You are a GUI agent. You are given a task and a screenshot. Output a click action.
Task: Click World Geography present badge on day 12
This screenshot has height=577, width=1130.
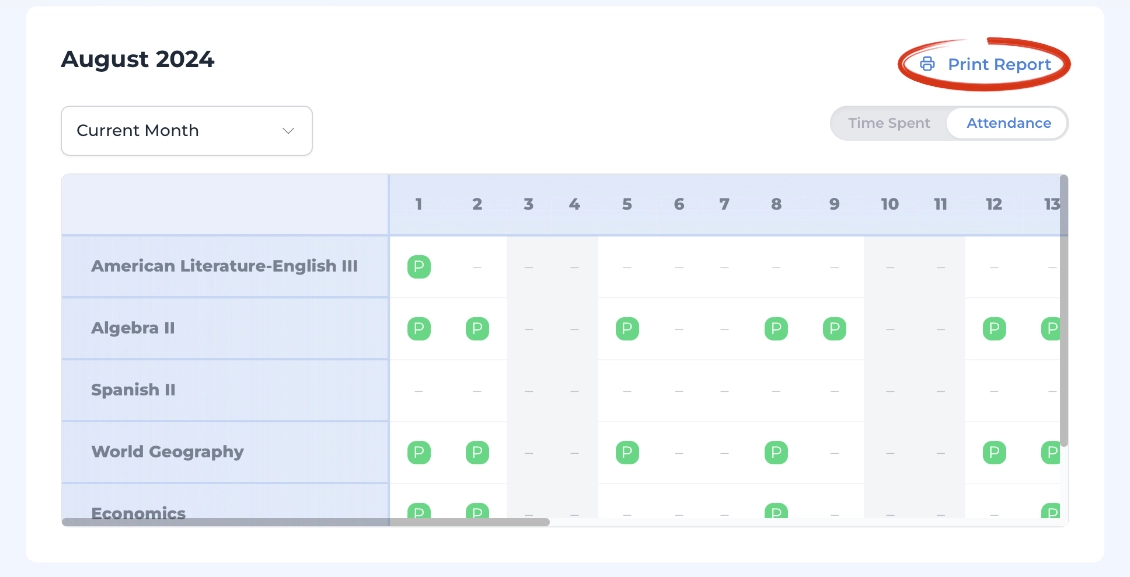pos(994,452)
